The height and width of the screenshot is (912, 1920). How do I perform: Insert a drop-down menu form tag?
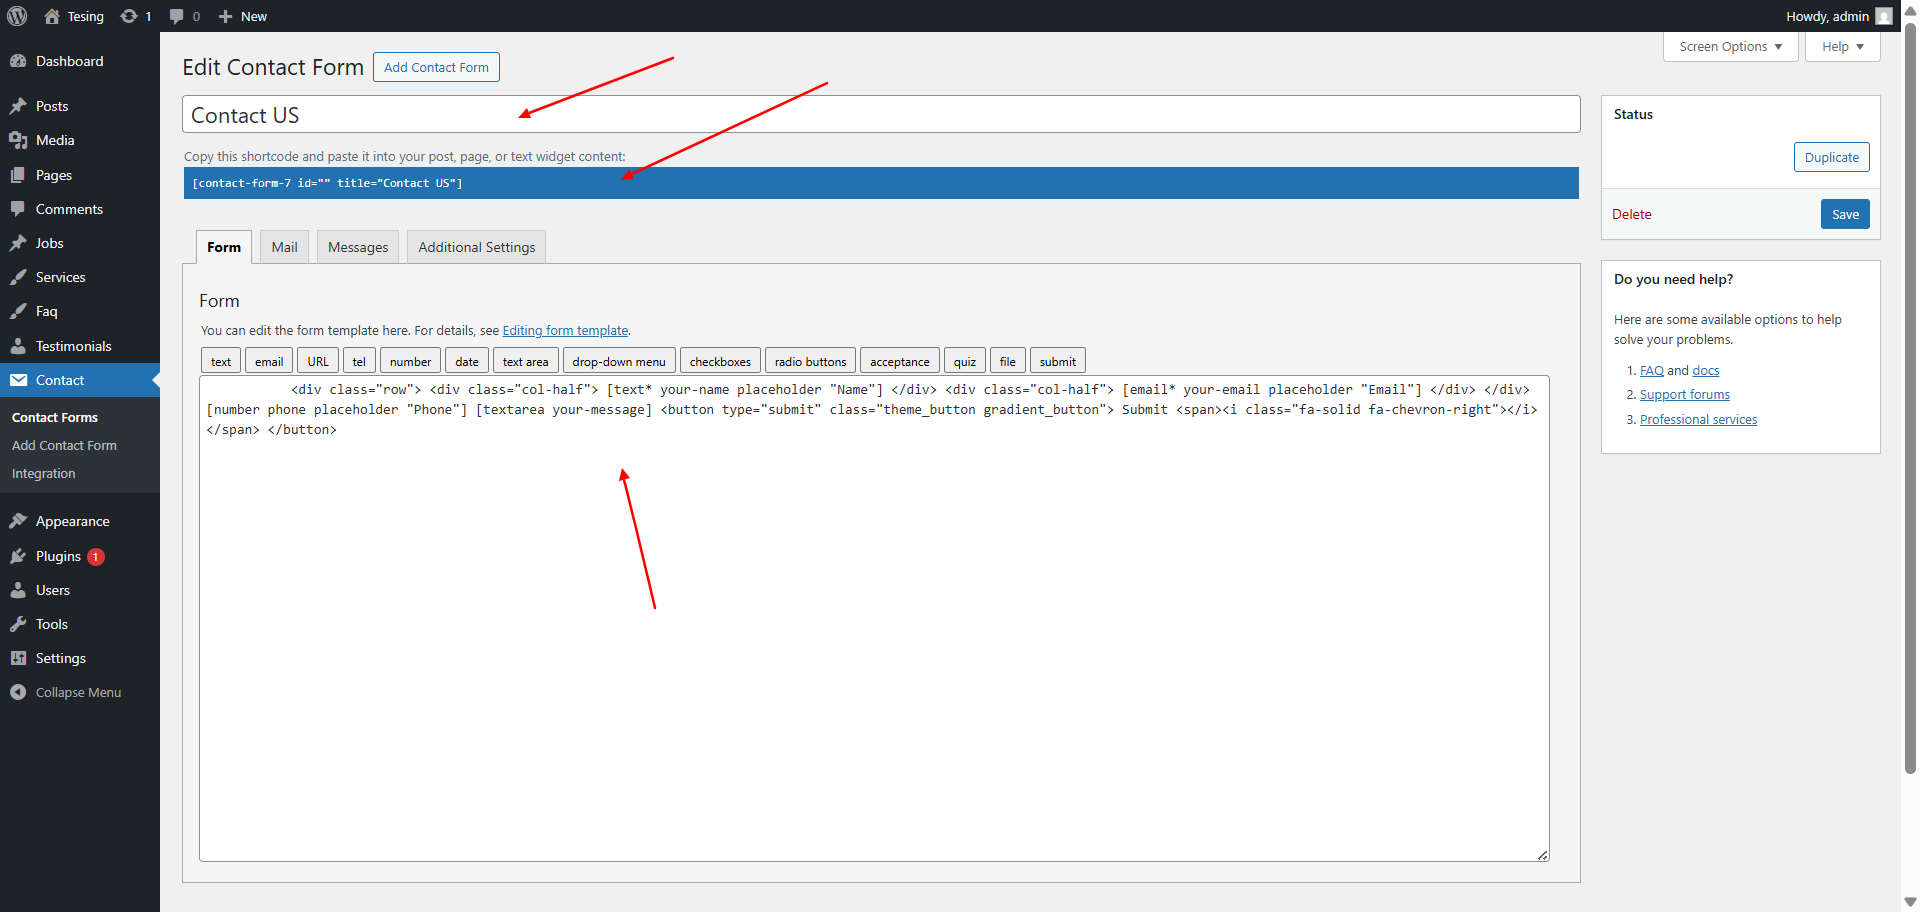click(618, 361)
